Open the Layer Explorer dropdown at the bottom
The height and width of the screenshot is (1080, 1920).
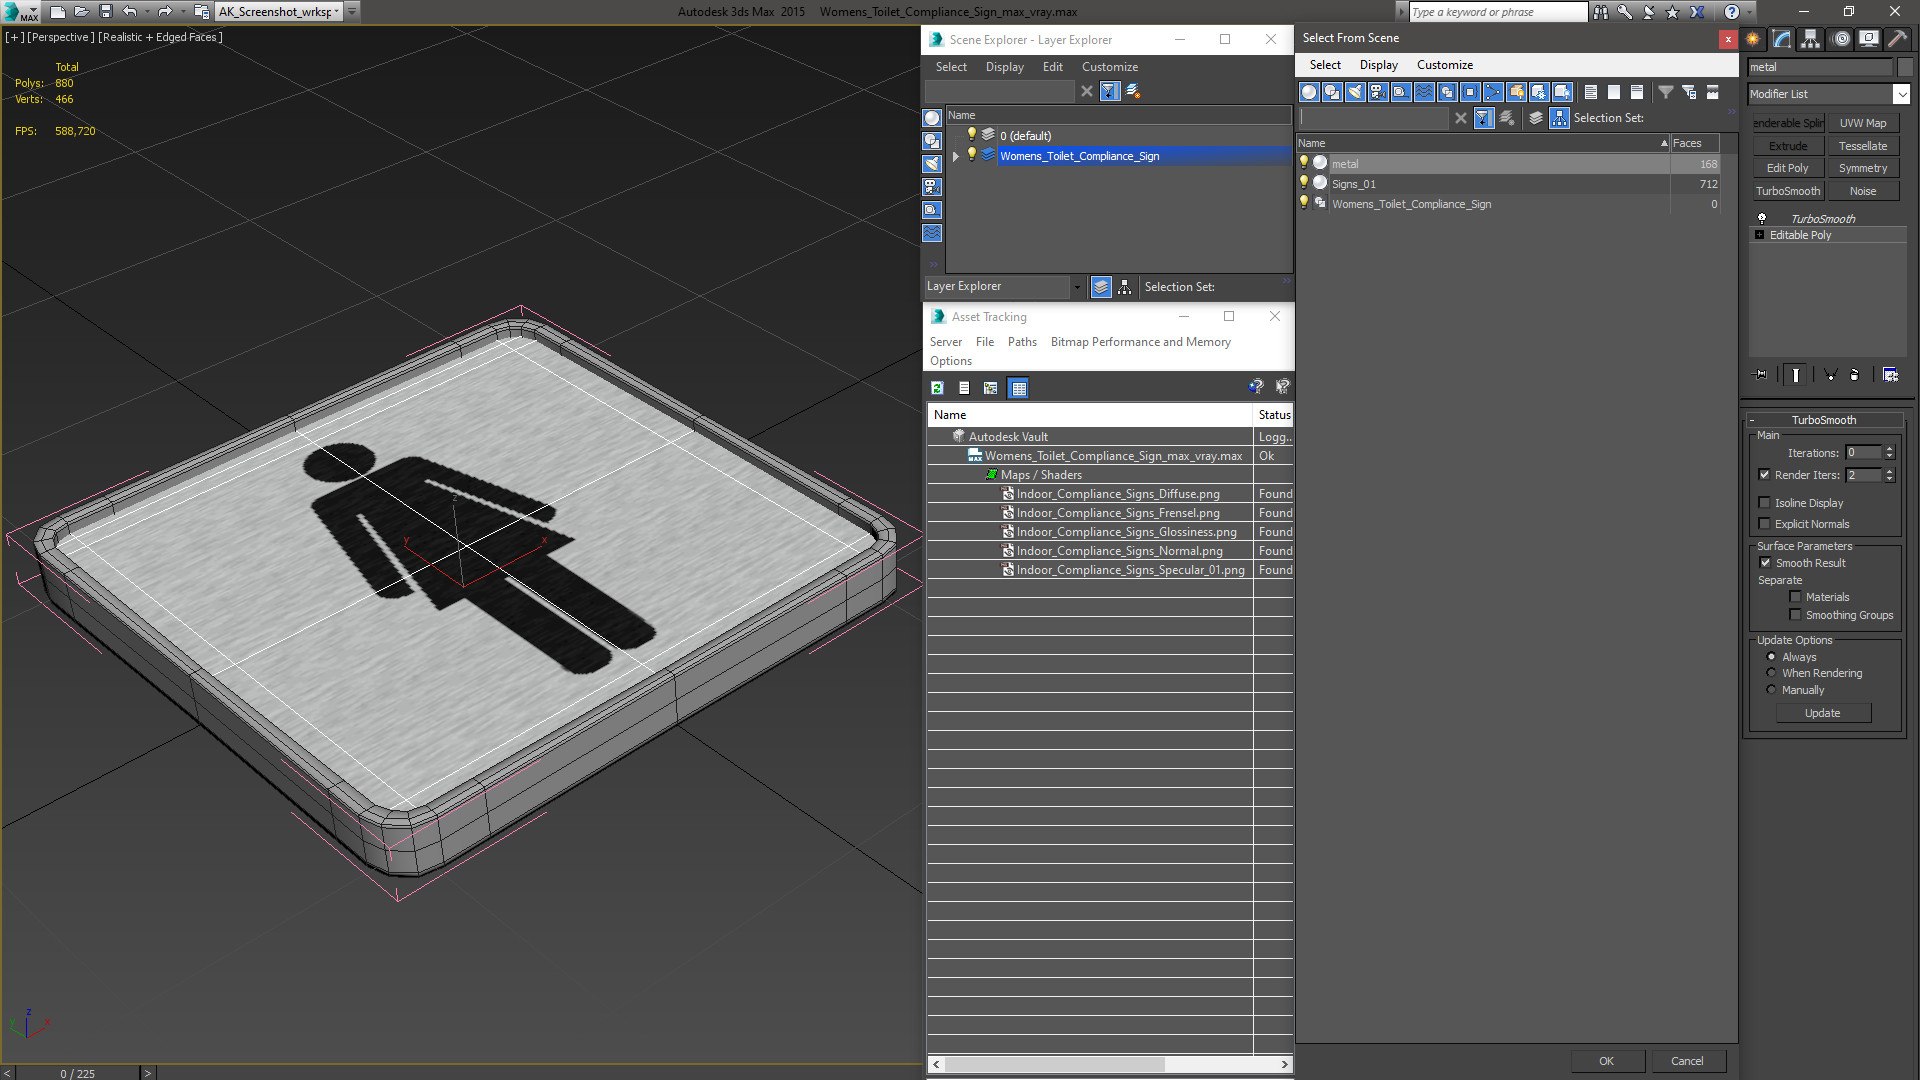(x=1076, y=287)
